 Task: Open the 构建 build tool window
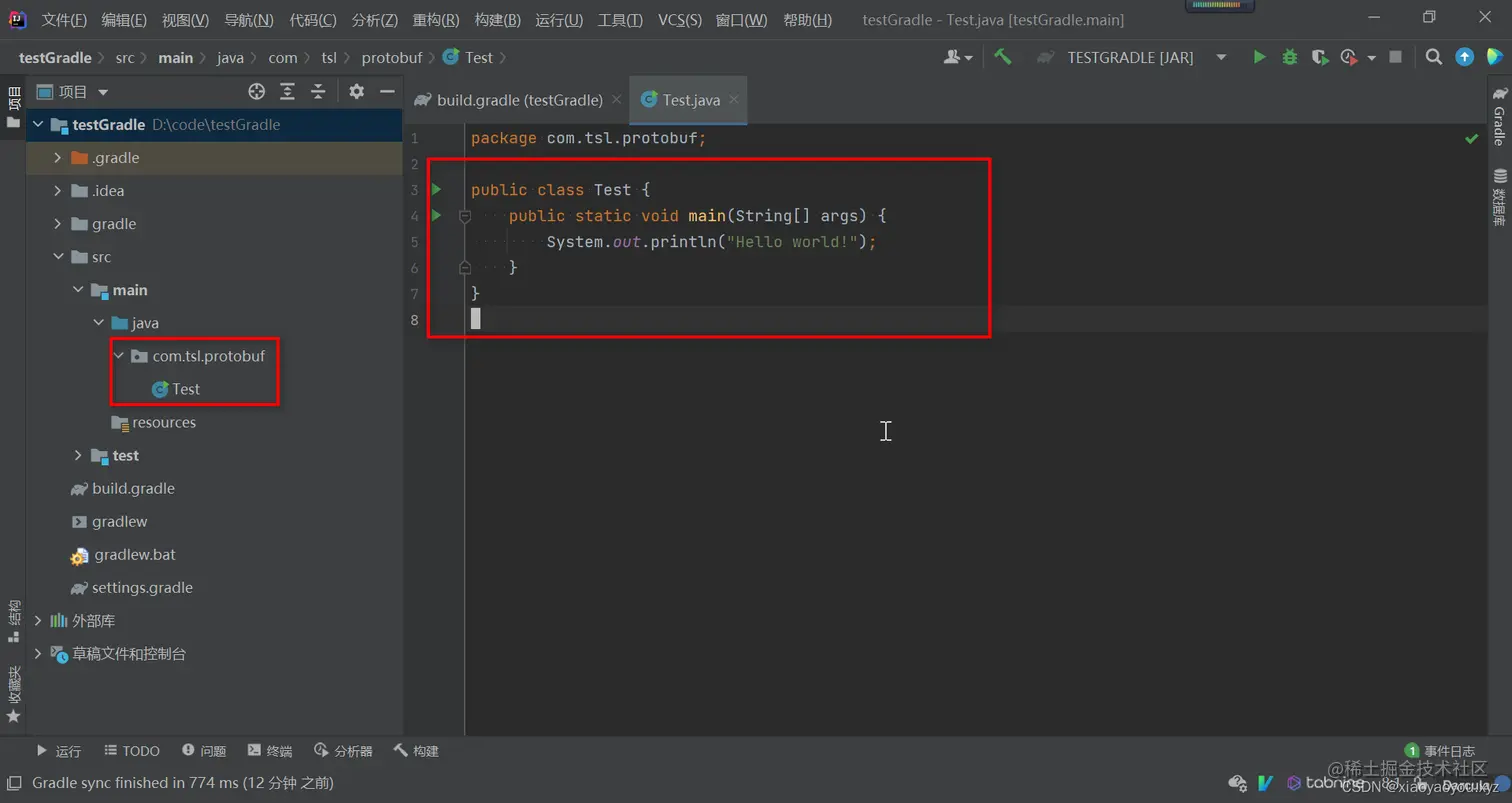[x=416, y=751]
